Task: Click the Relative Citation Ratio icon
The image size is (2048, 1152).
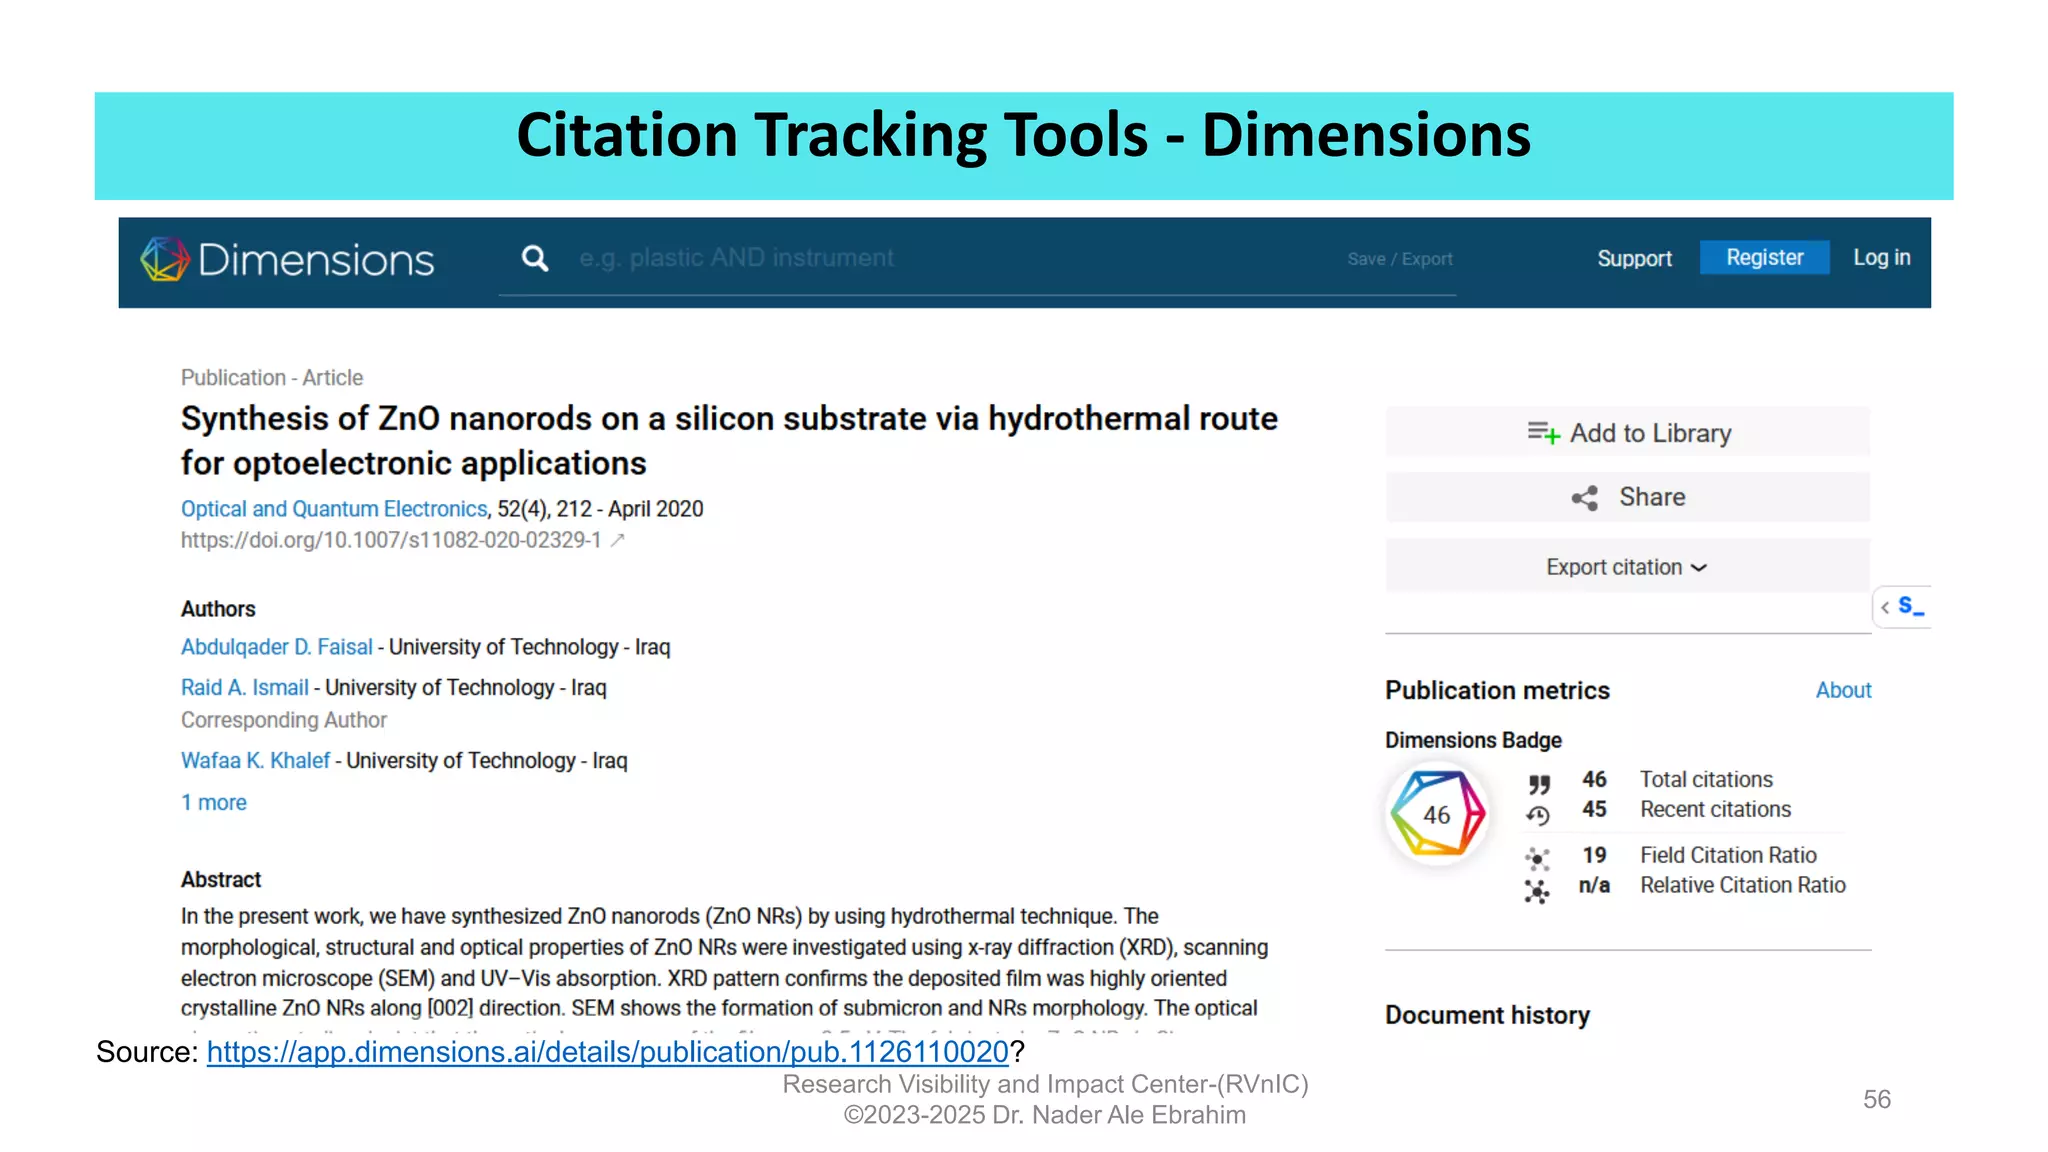Action: (1537, 891)
